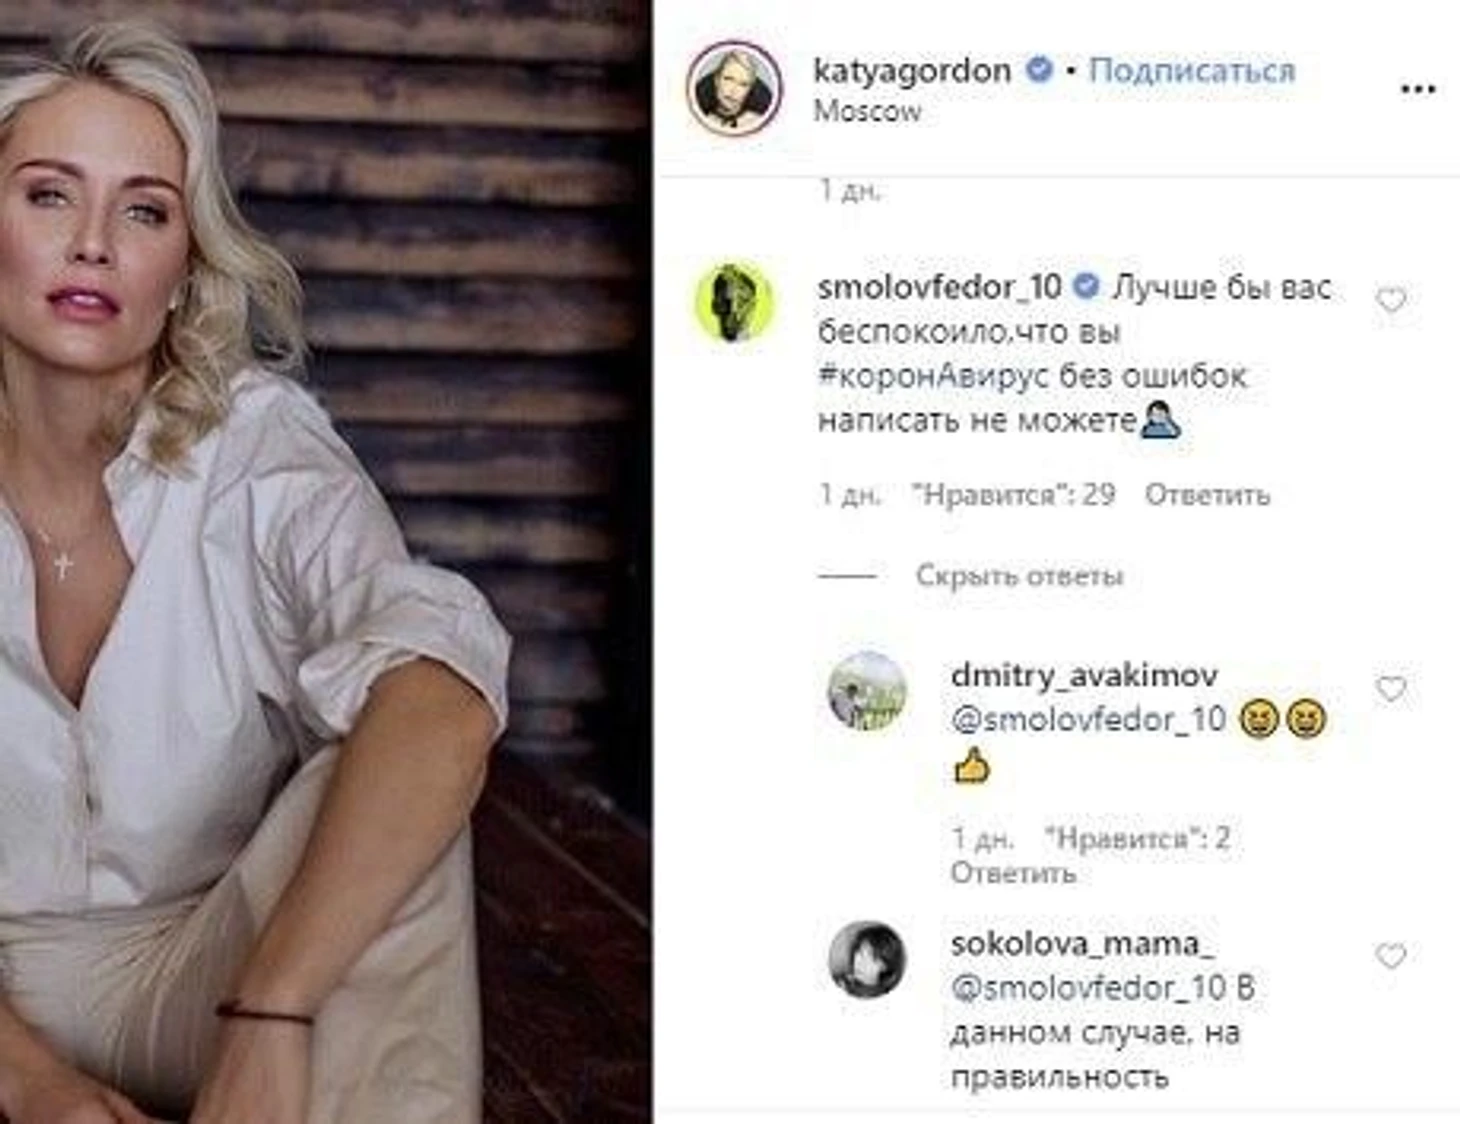Viewport: 1460px width, 1124px height.
Task: Open the three-dot post options menu
Action: pos(1418,89)
